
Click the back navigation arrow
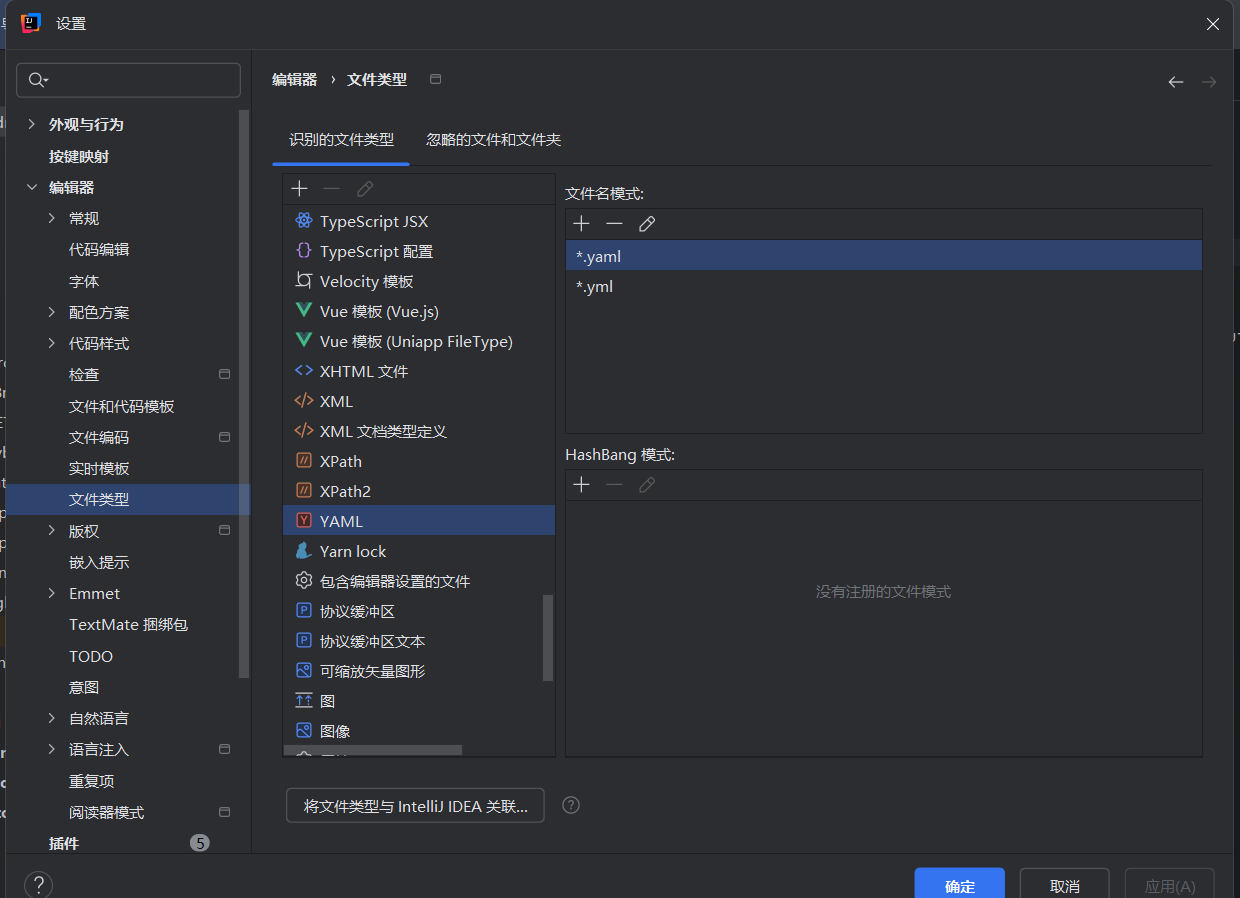1176,82
